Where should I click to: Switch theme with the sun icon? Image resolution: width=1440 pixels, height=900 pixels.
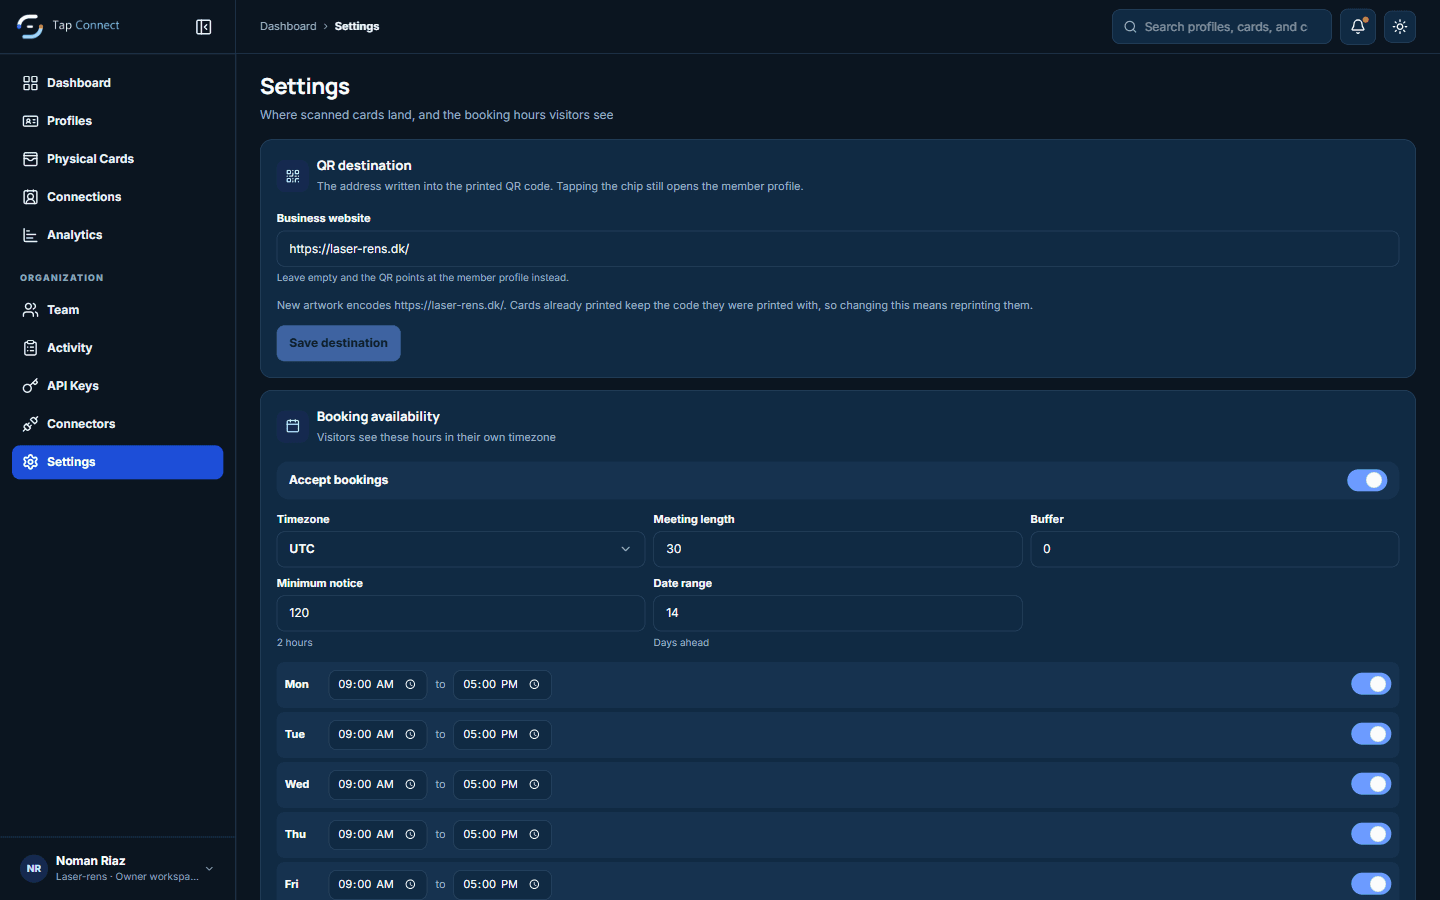coord(1400,27)
